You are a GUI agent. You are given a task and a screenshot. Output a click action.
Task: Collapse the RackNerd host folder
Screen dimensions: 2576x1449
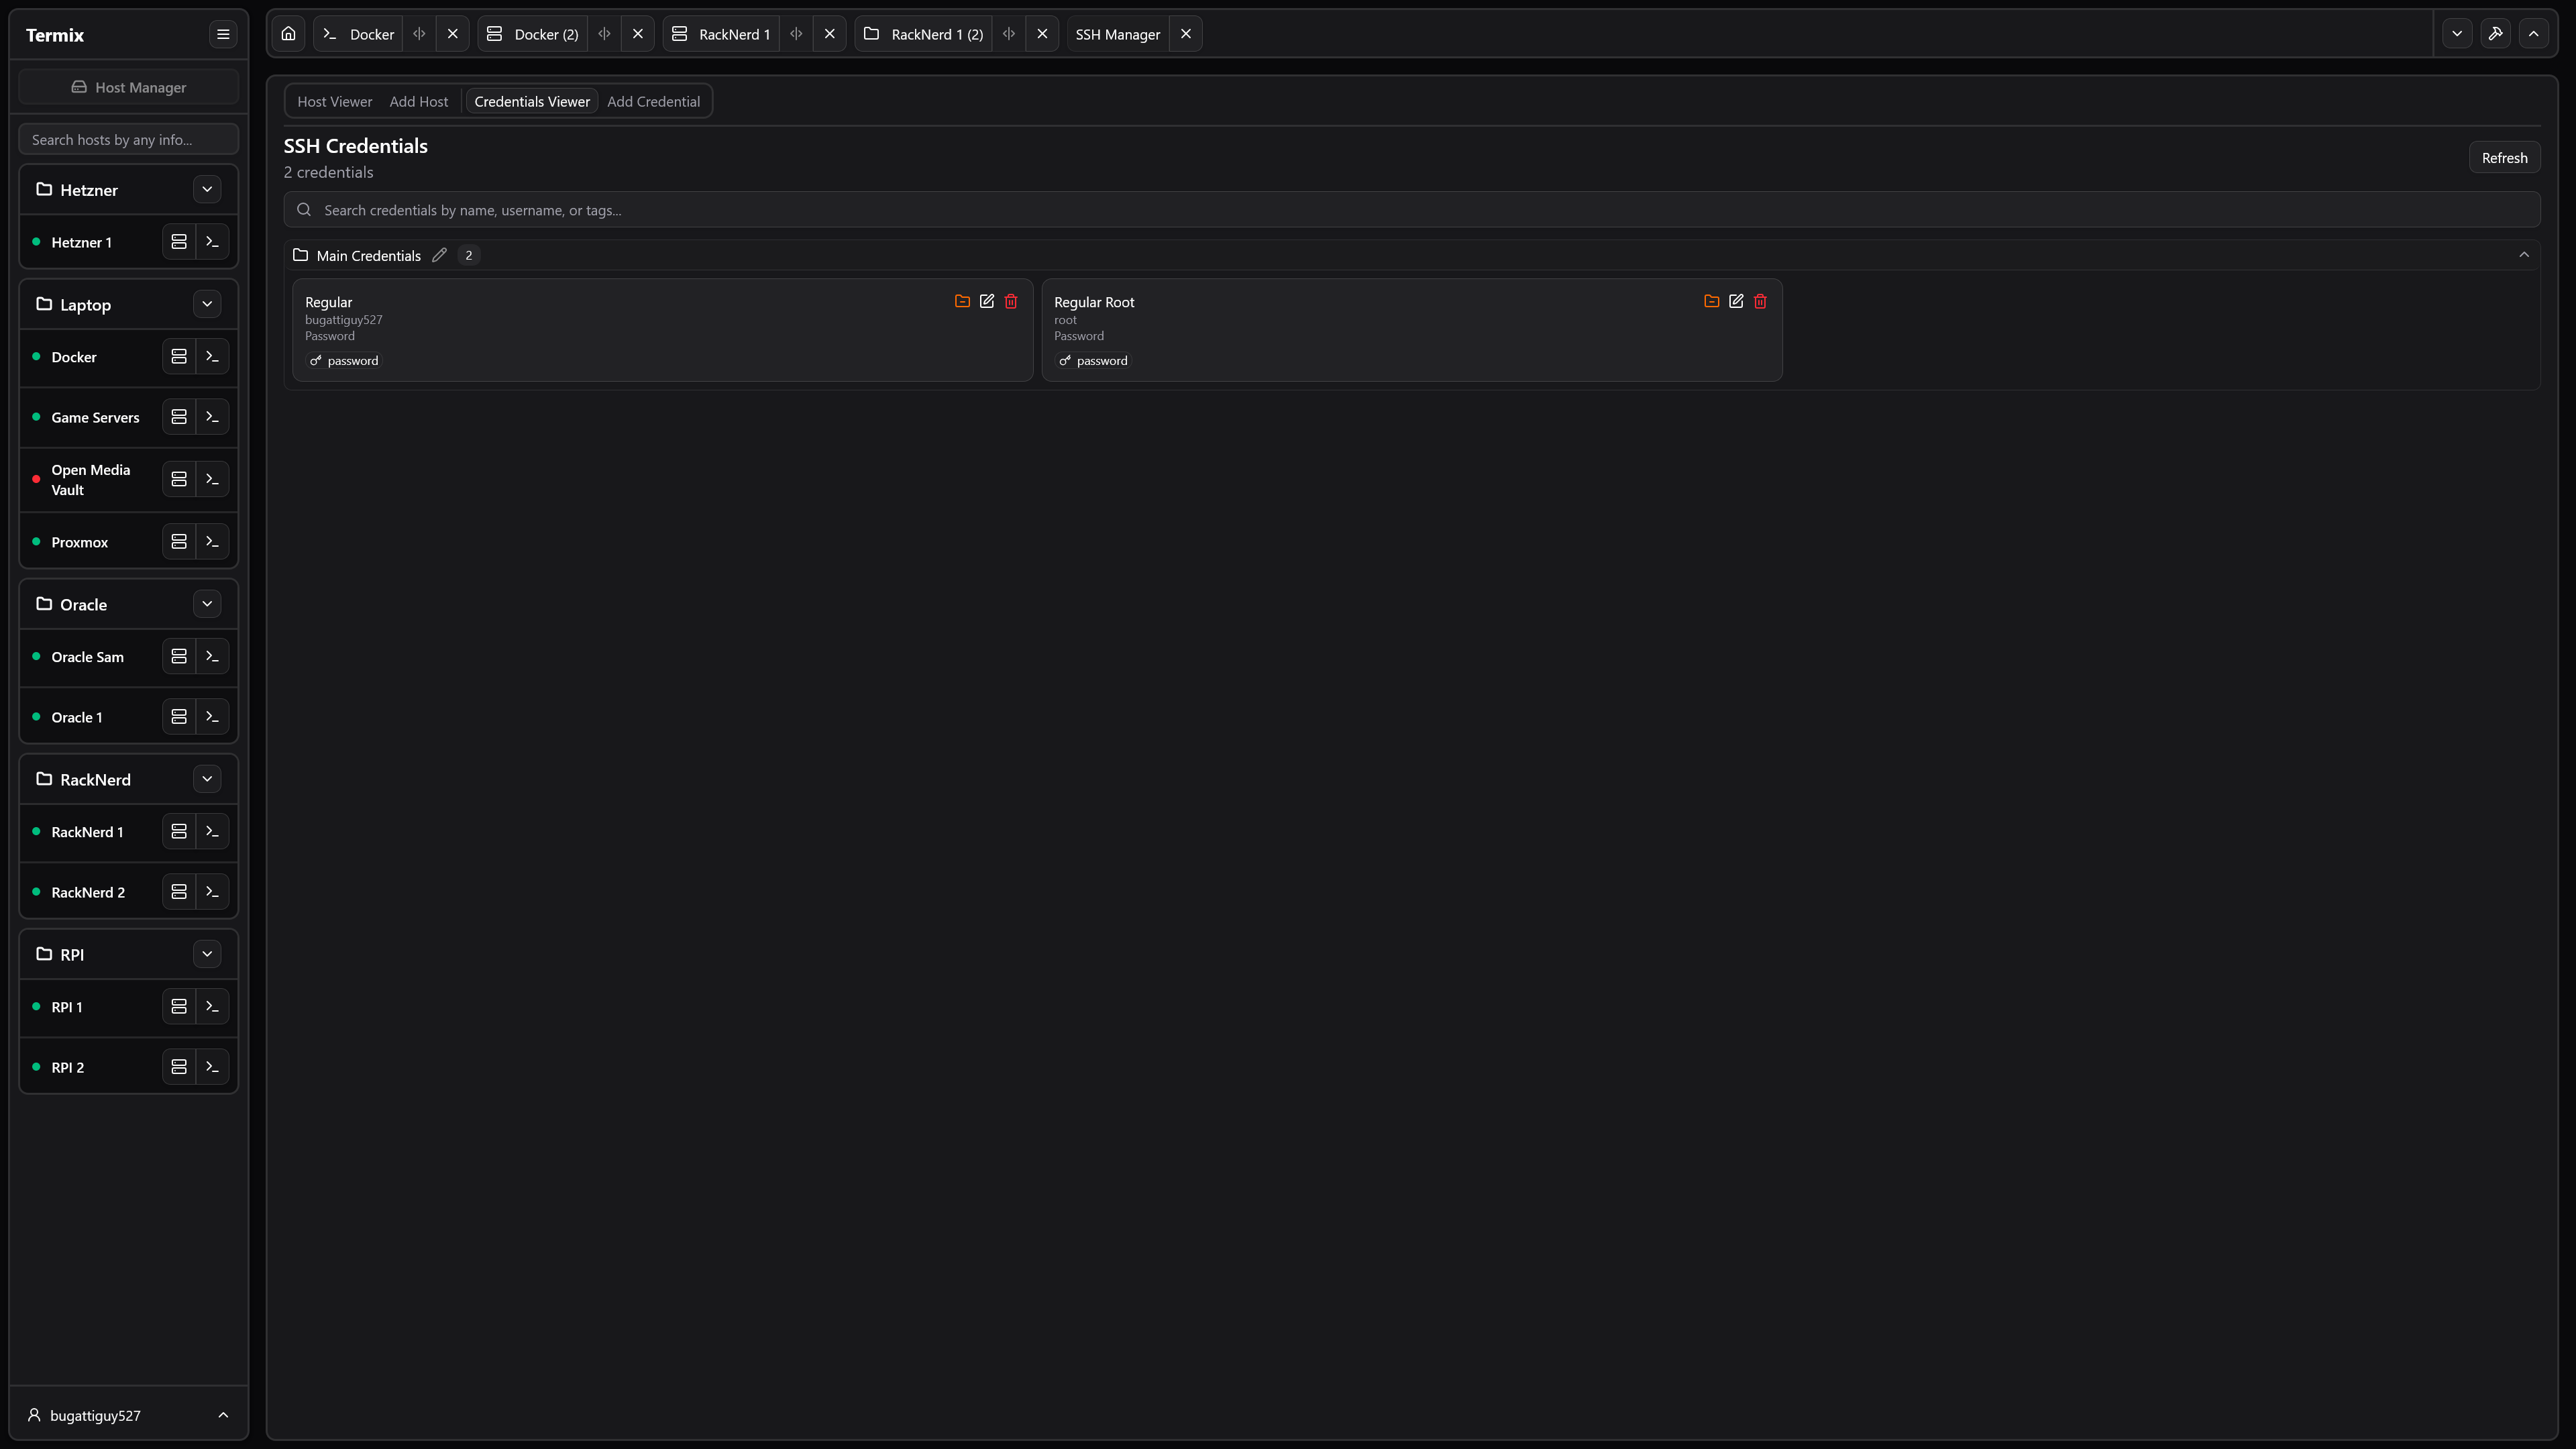pos(207,779)
